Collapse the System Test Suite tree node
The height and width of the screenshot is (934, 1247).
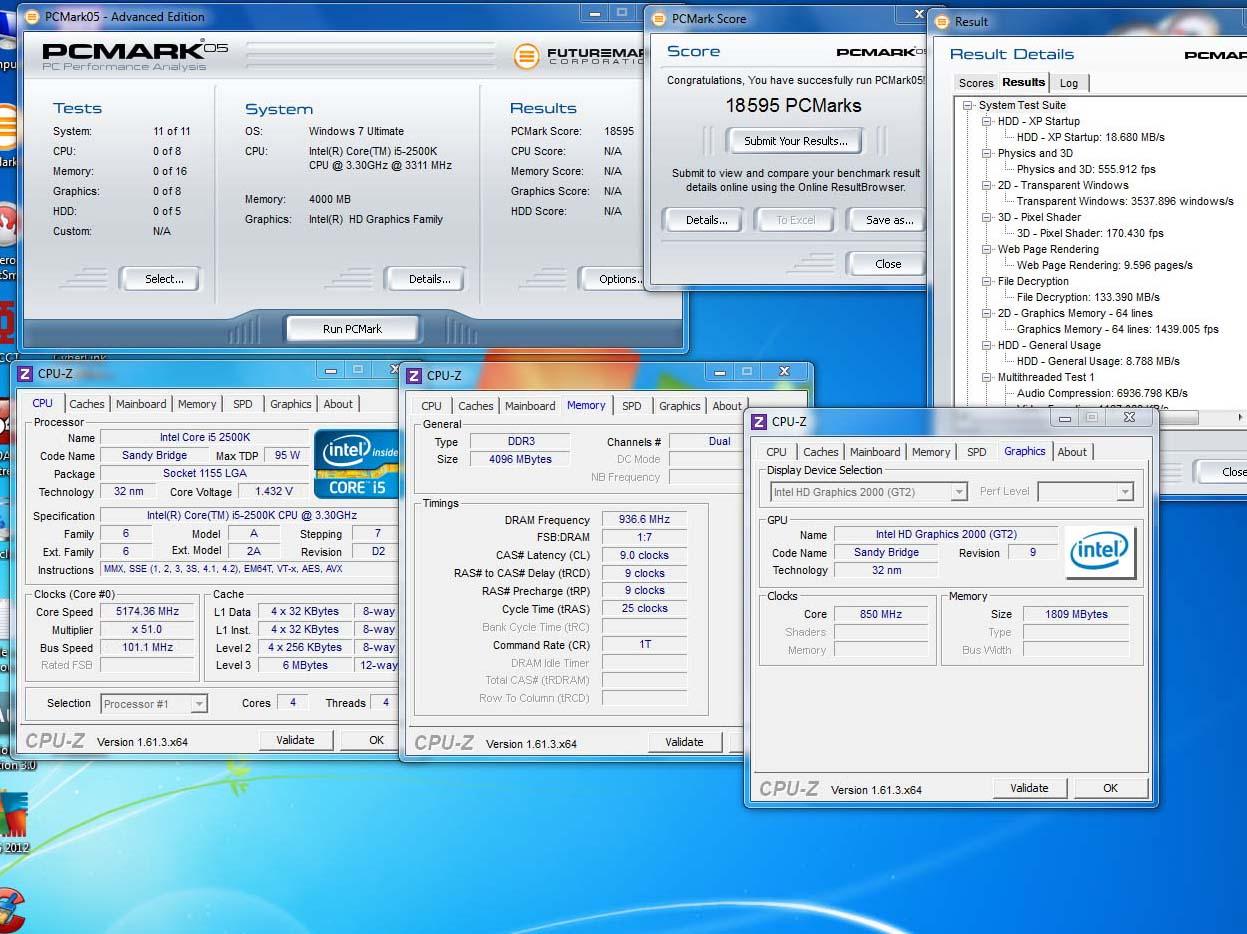[x=968, y=105]
